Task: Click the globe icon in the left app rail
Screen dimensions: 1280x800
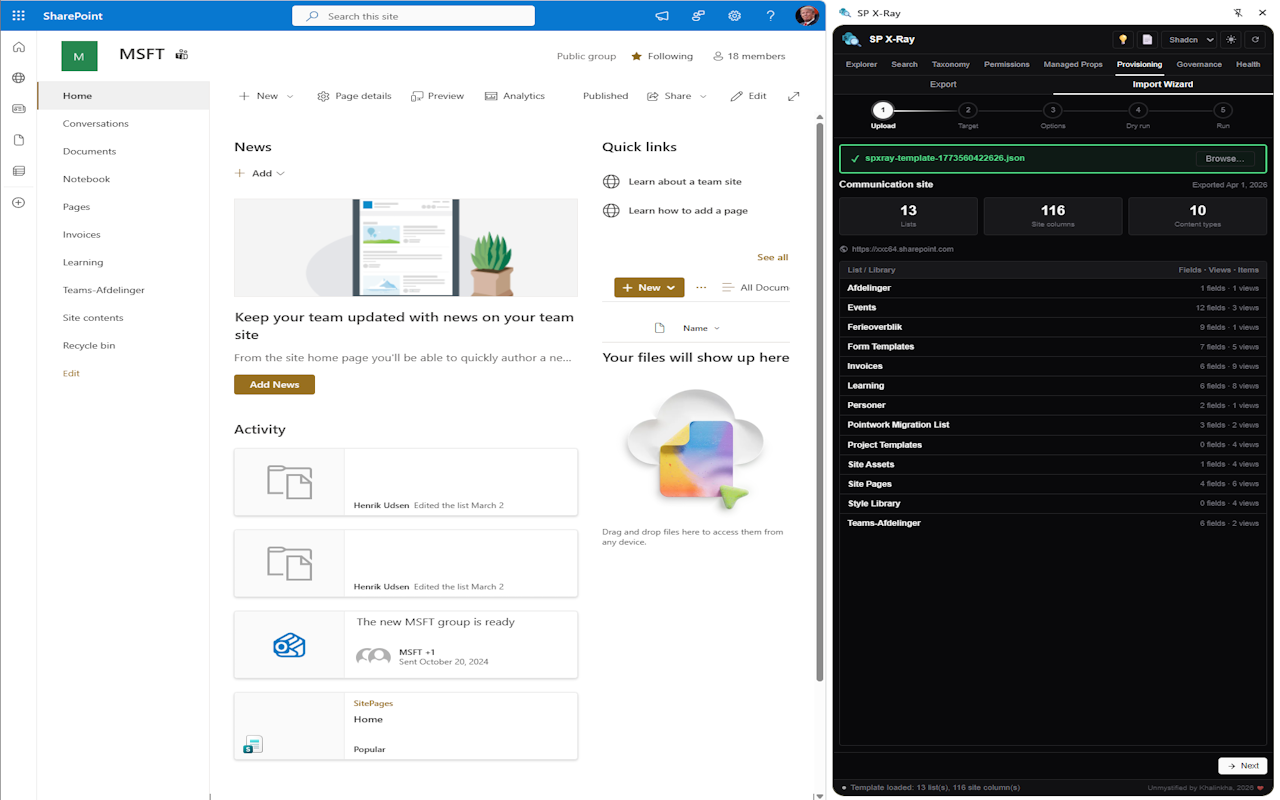Action: coord(18,78)
